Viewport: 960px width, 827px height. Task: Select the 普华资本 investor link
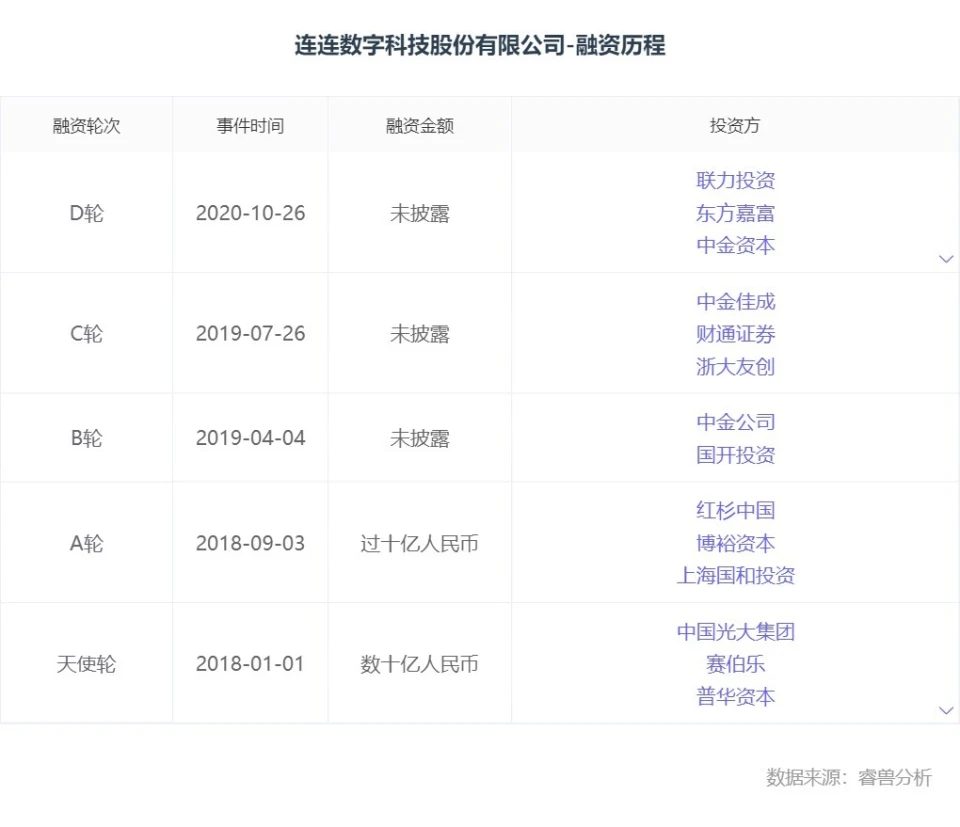(x=735, y=696)
